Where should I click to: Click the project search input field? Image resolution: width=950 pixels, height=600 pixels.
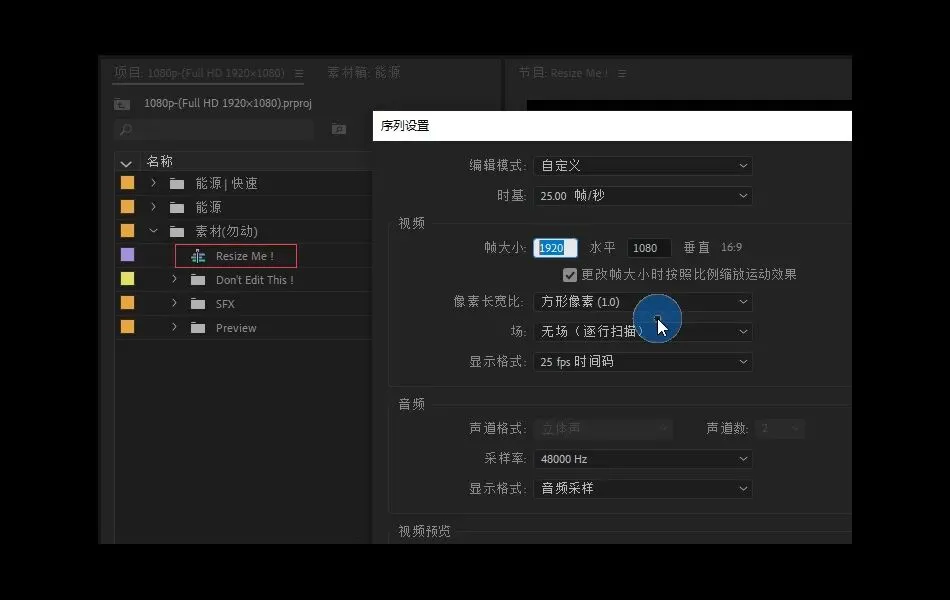(214, 130)
